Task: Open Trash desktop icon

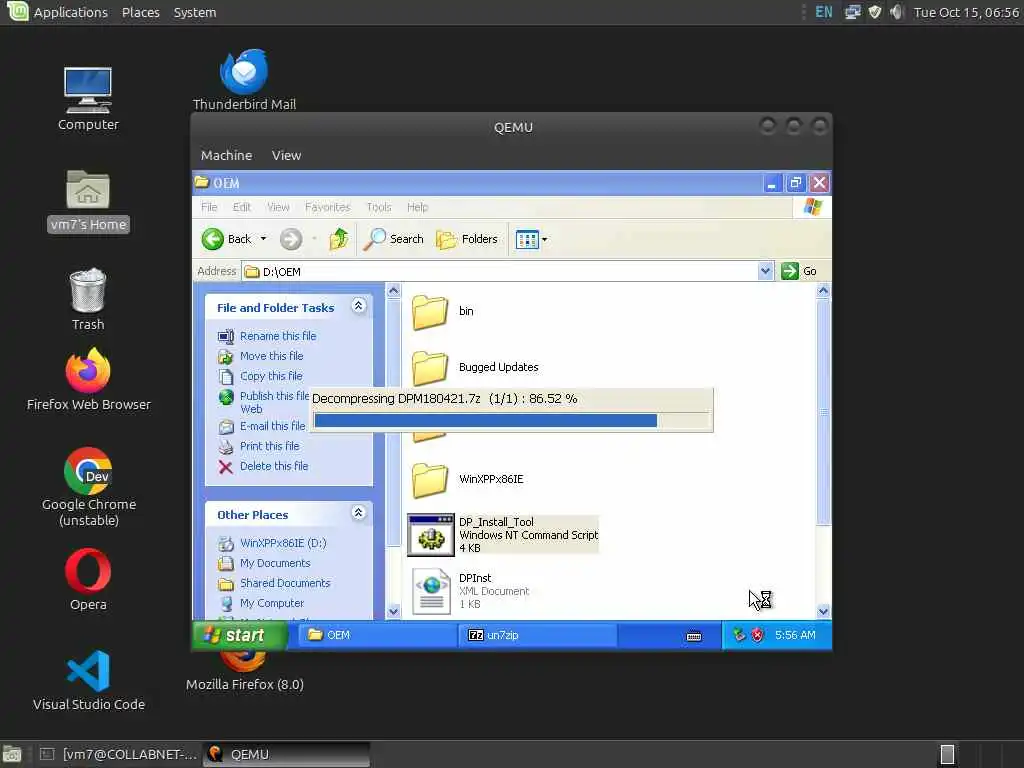Action: pos(88,299)
